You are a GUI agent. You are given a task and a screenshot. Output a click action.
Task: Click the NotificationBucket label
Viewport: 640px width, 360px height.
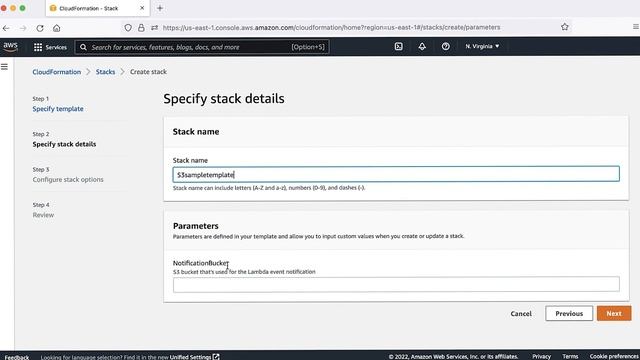201,263
